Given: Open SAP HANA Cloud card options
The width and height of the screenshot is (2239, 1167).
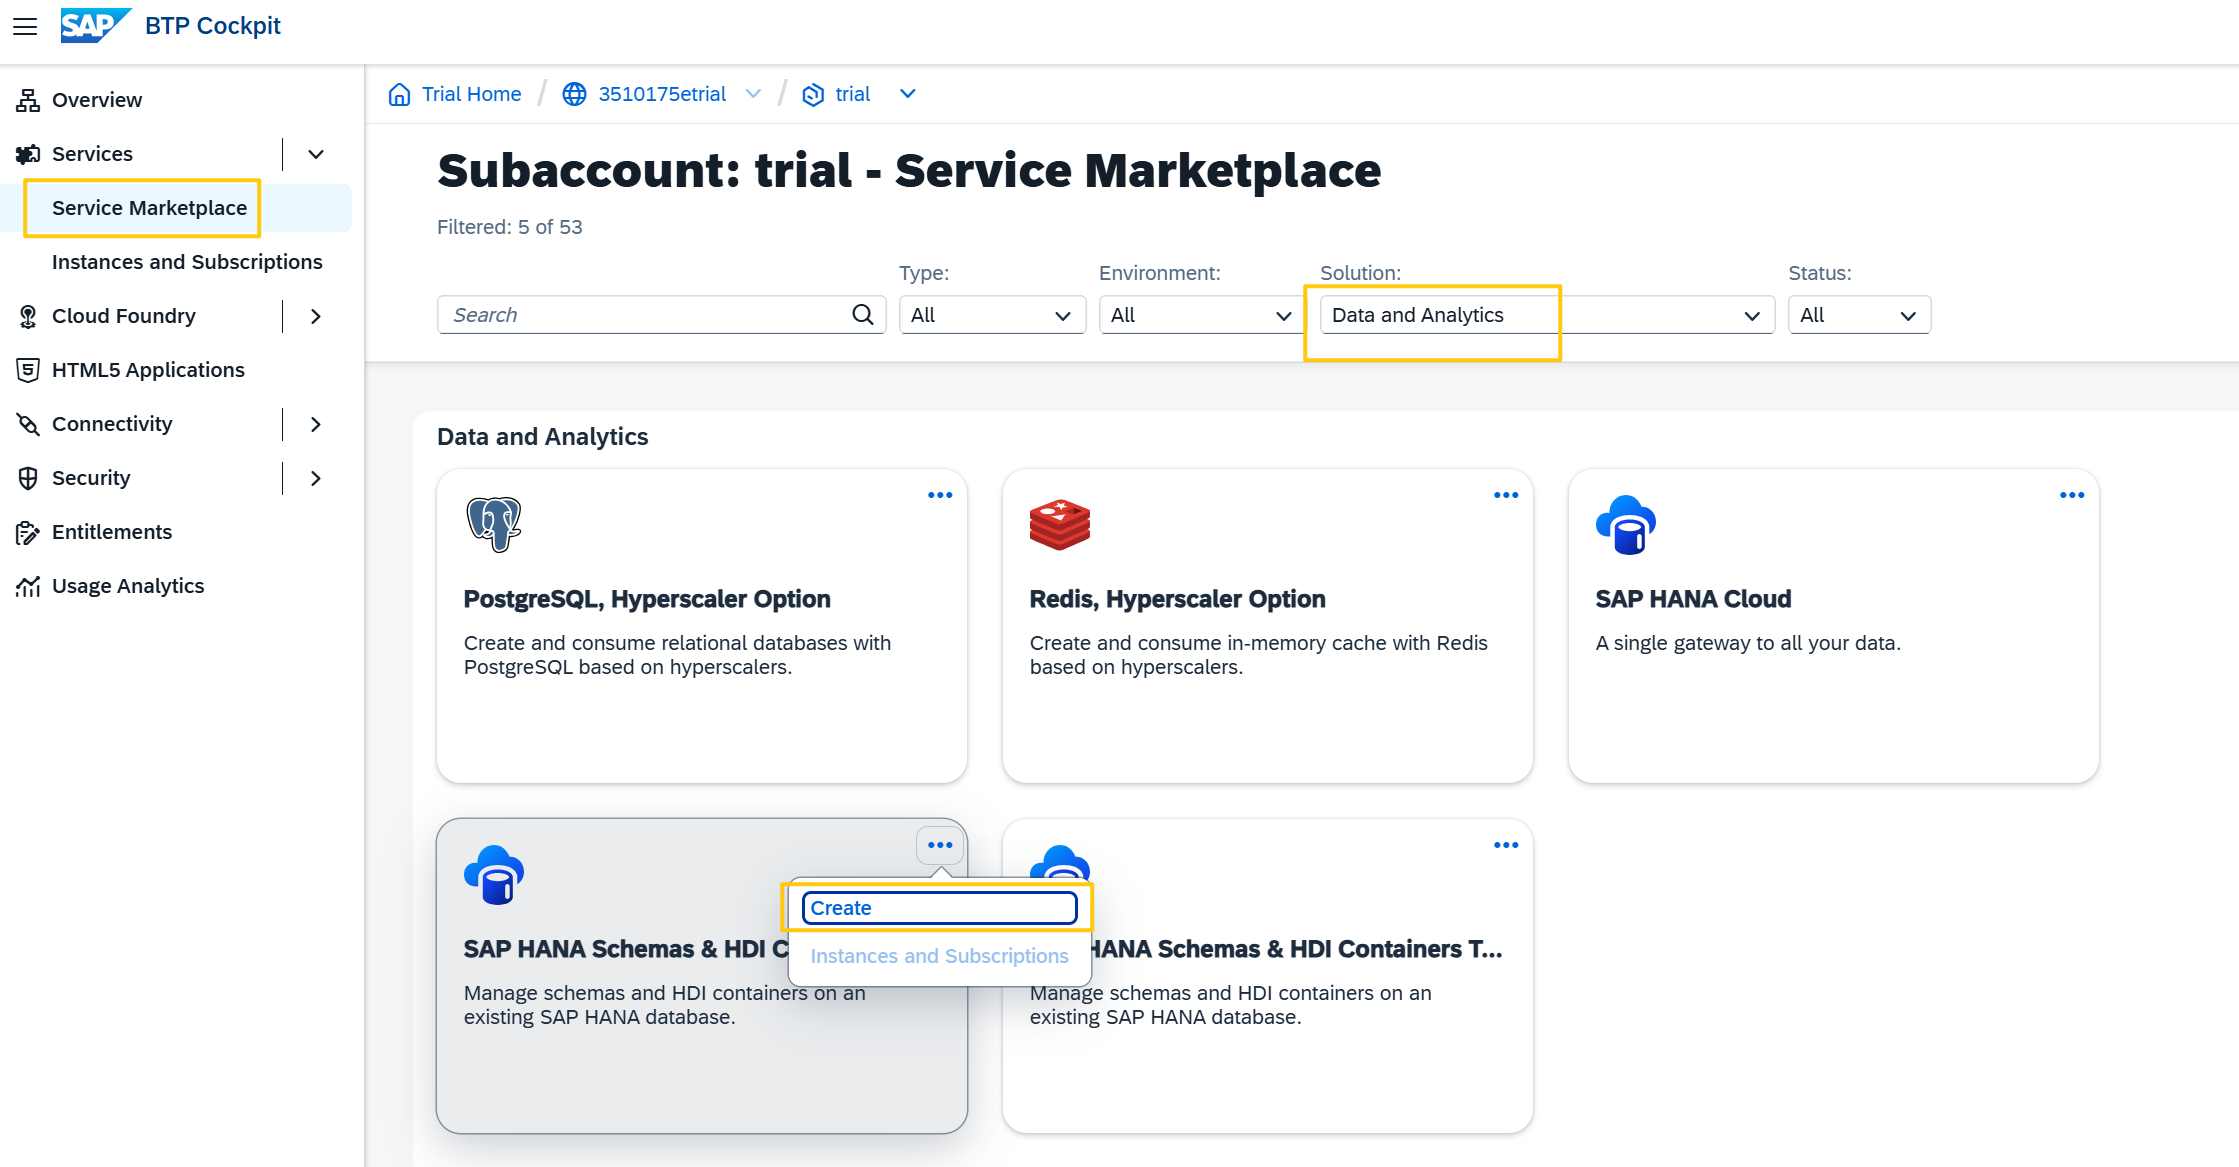Looking at the screenshot, I should (x=2072, y=495).
